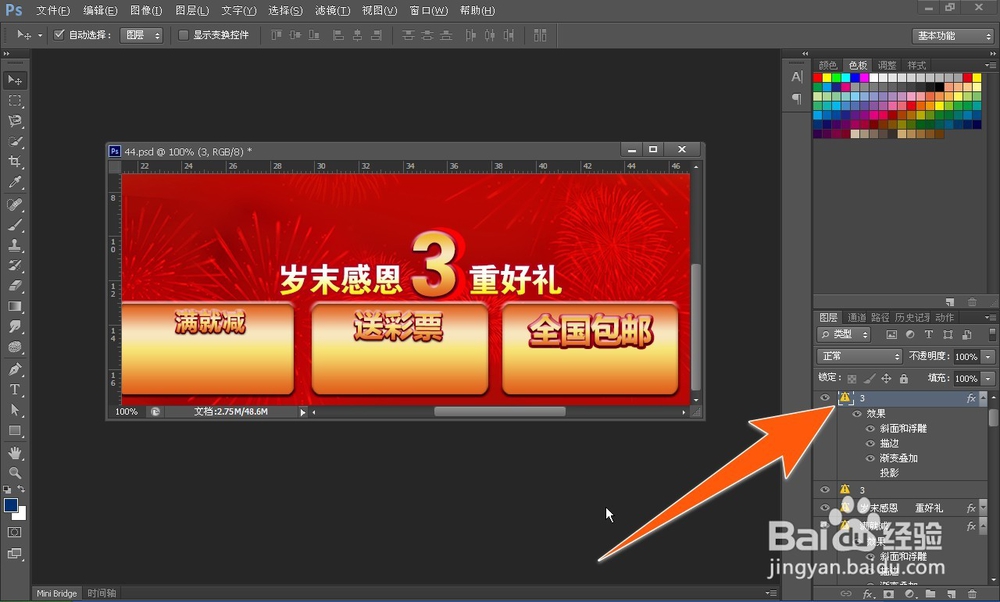This screenshot has width=1000, height=602.
Task: Open the Character panel icon
Action: click(x=797, y=77)
